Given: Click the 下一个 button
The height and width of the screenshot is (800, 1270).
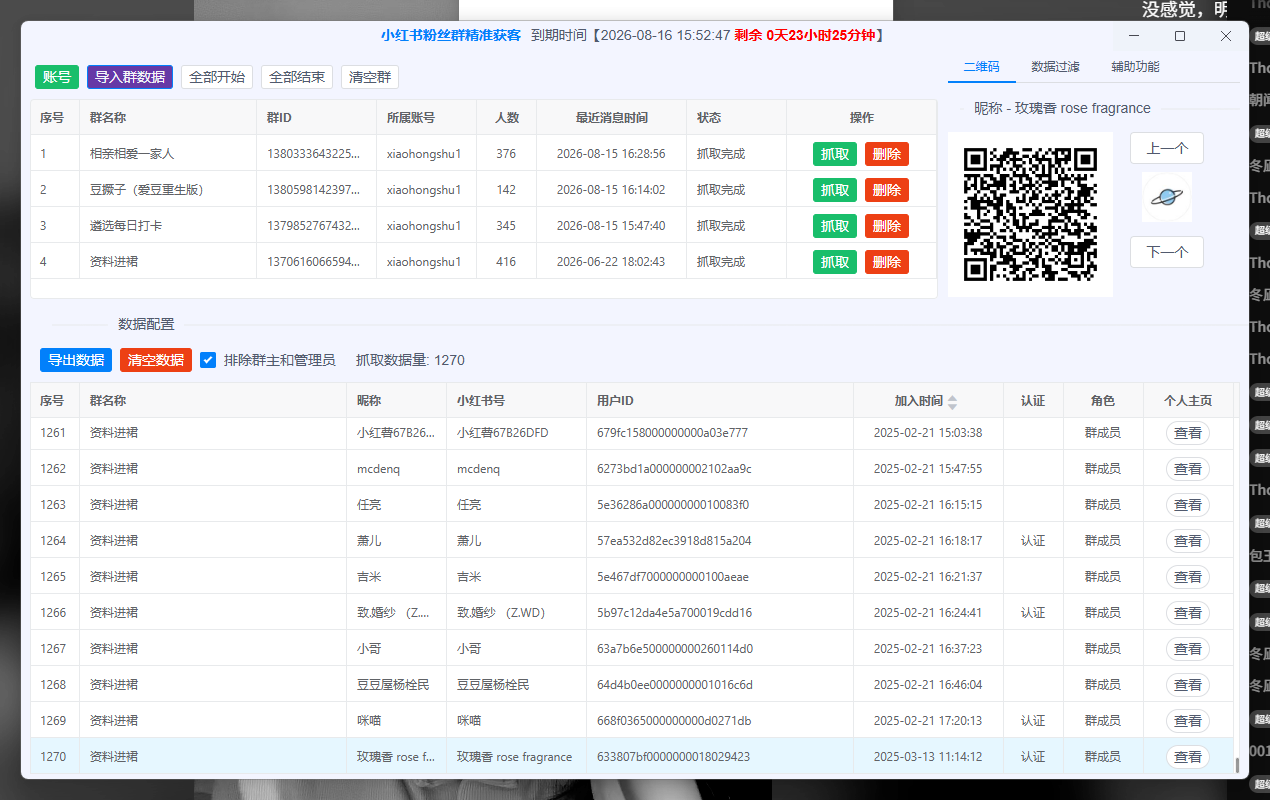Looking at the screenshot, I should tap(1167, 252).
